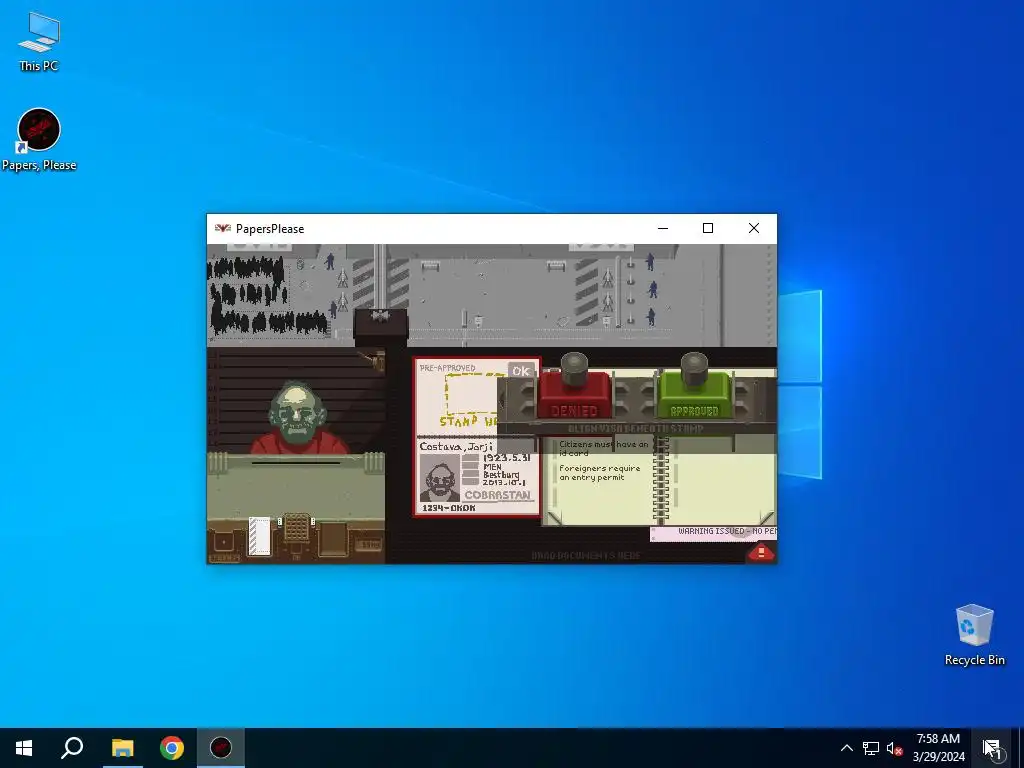Image resolution: width=1024 pixels, height=768 pixels.
Task: Click the COBRASTAN country label on passport
Action: pos(498,495)
